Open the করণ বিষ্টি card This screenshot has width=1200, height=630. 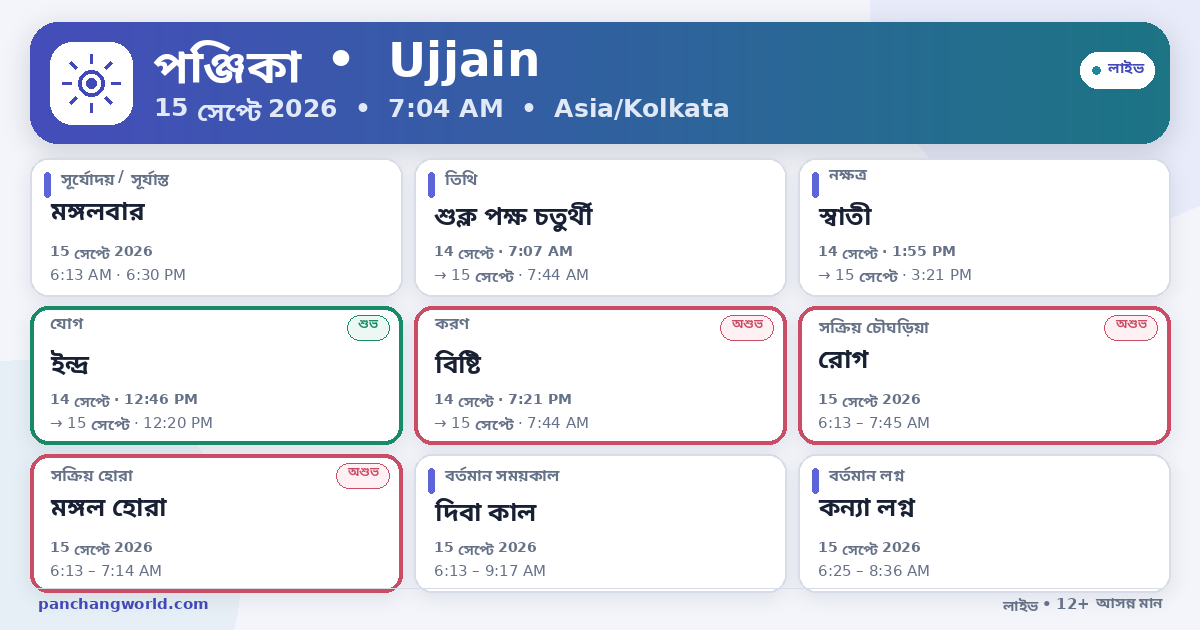[600, 375]
